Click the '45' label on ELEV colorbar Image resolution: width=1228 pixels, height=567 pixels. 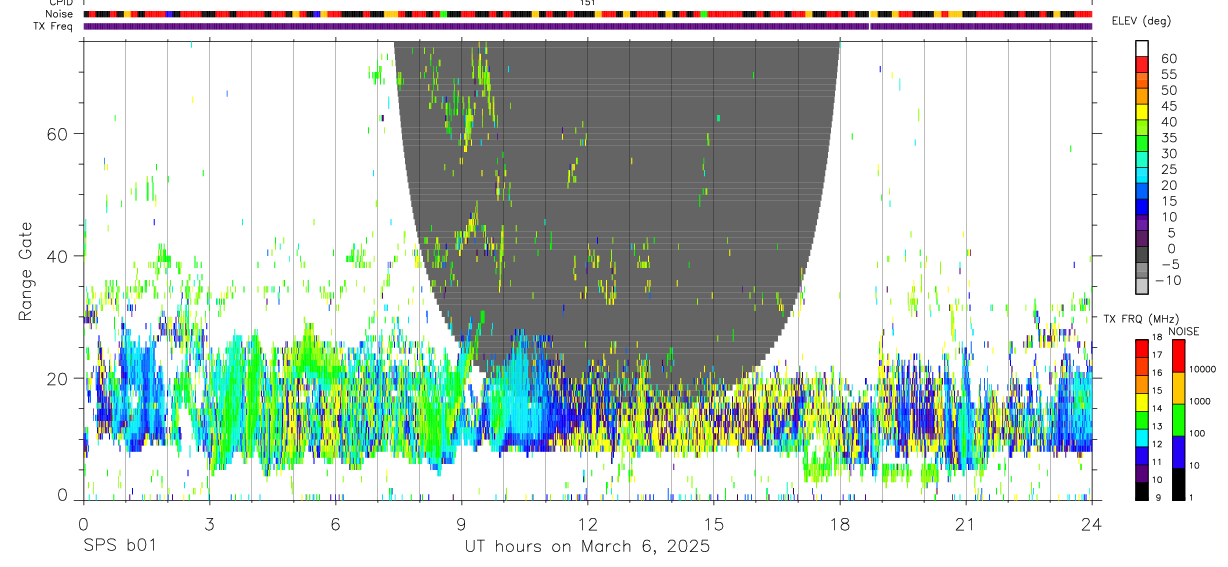1169,106
